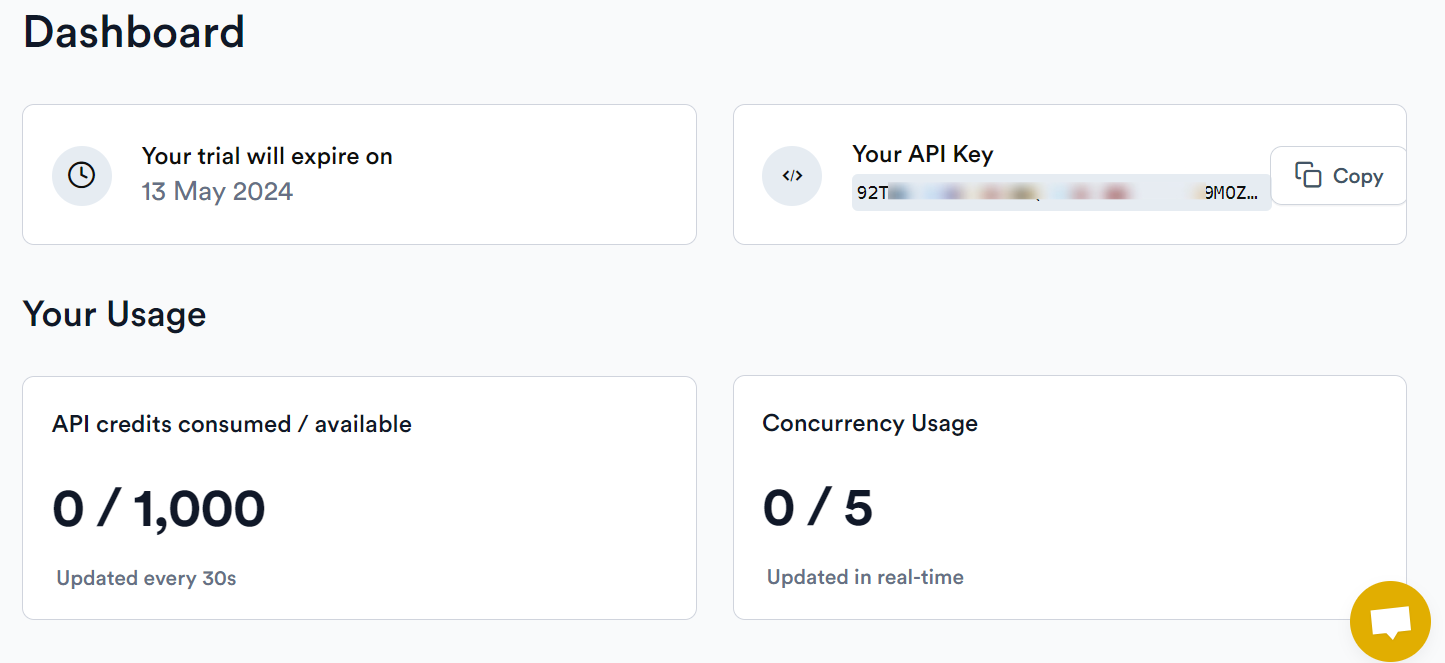Click the Your Usage section heading

pos(114,314)
